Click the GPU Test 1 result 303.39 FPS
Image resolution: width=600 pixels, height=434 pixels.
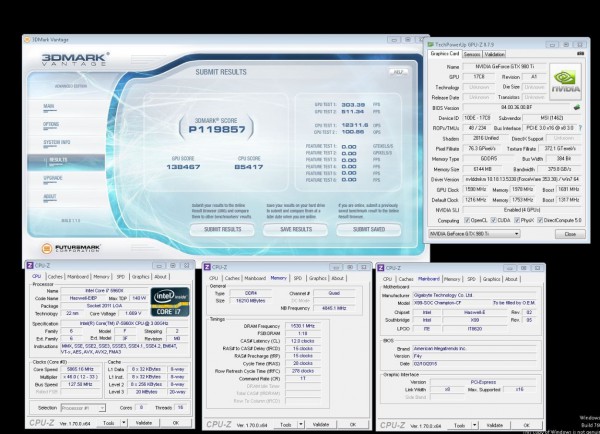tap(353, 104)
